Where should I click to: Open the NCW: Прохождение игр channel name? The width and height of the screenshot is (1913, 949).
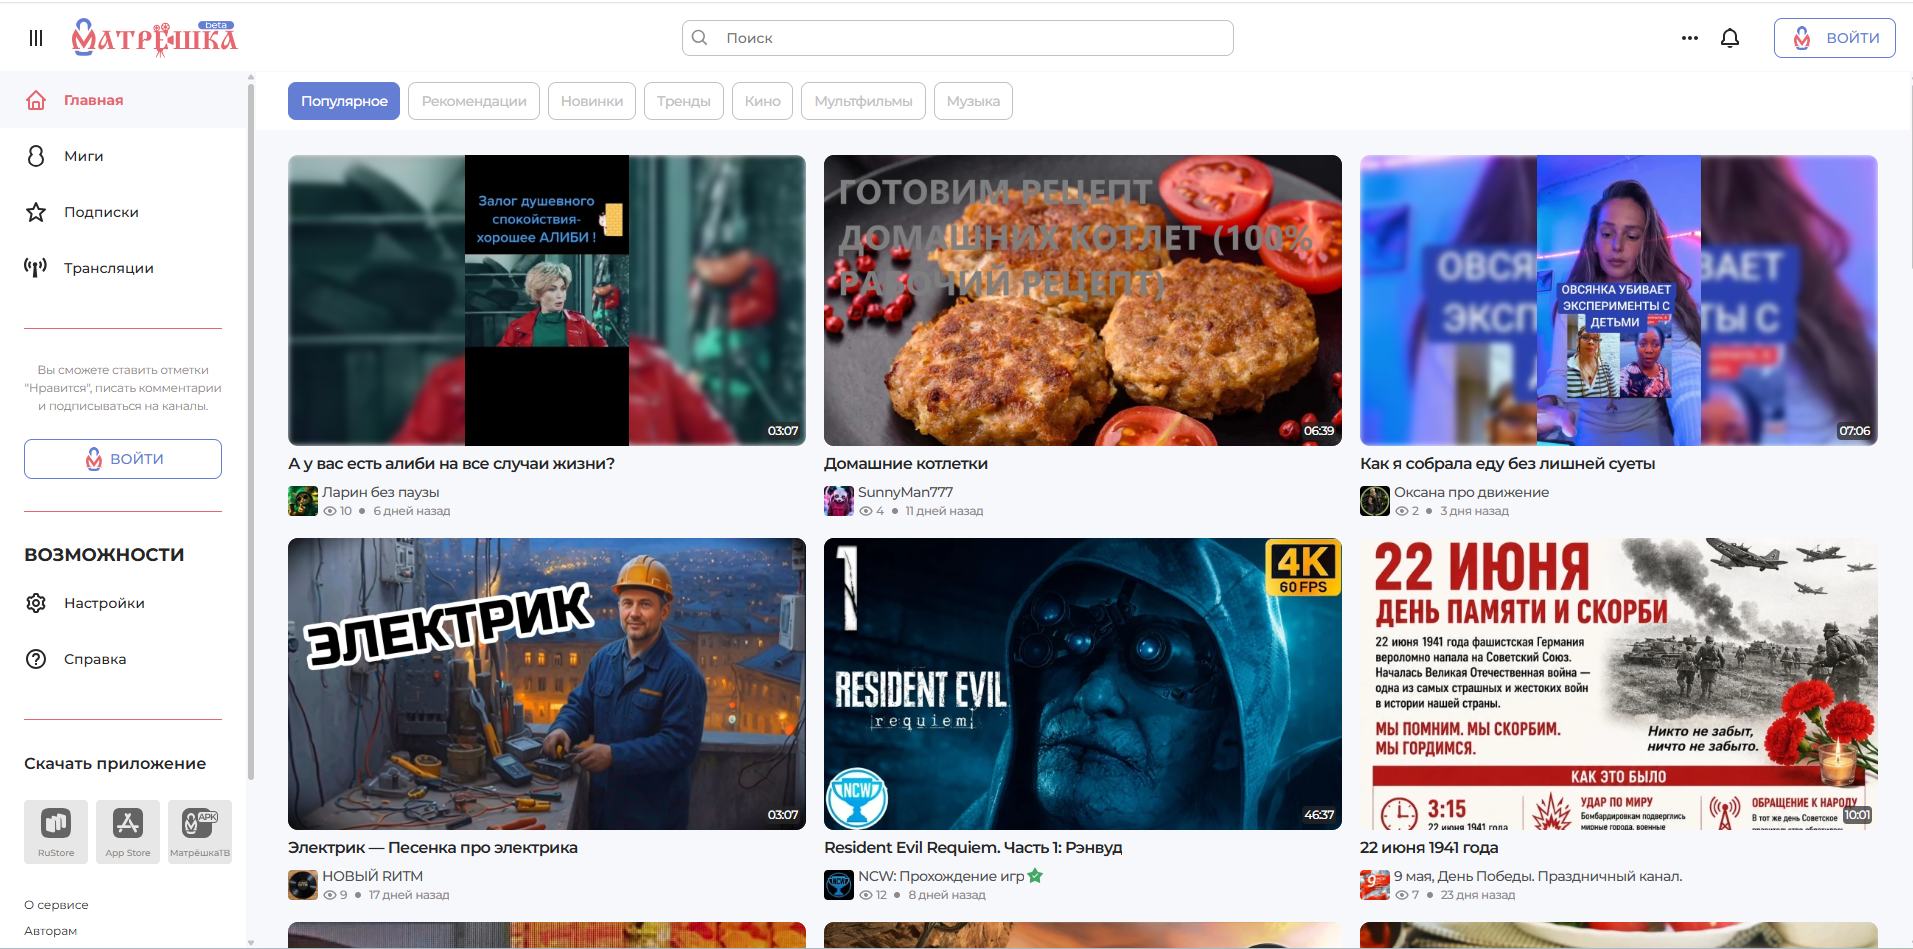tap(941, 876)
